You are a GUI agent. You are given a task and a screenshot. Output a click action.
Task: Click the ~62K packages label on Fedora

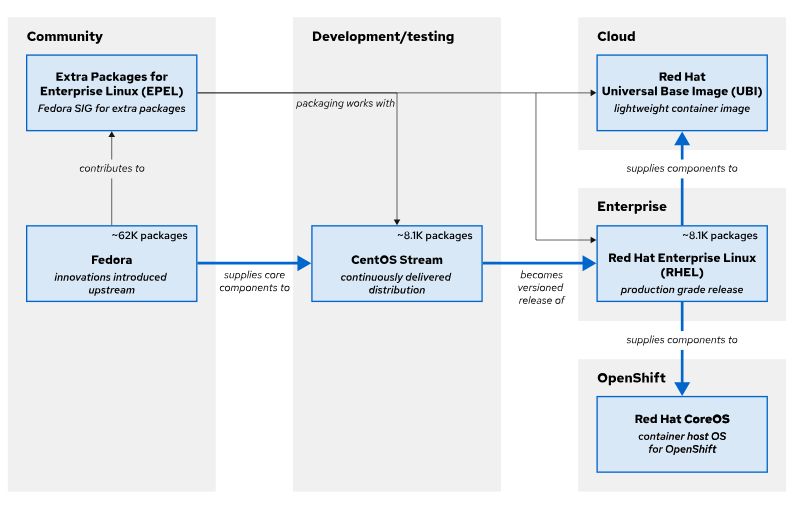(x=150, y=237)
